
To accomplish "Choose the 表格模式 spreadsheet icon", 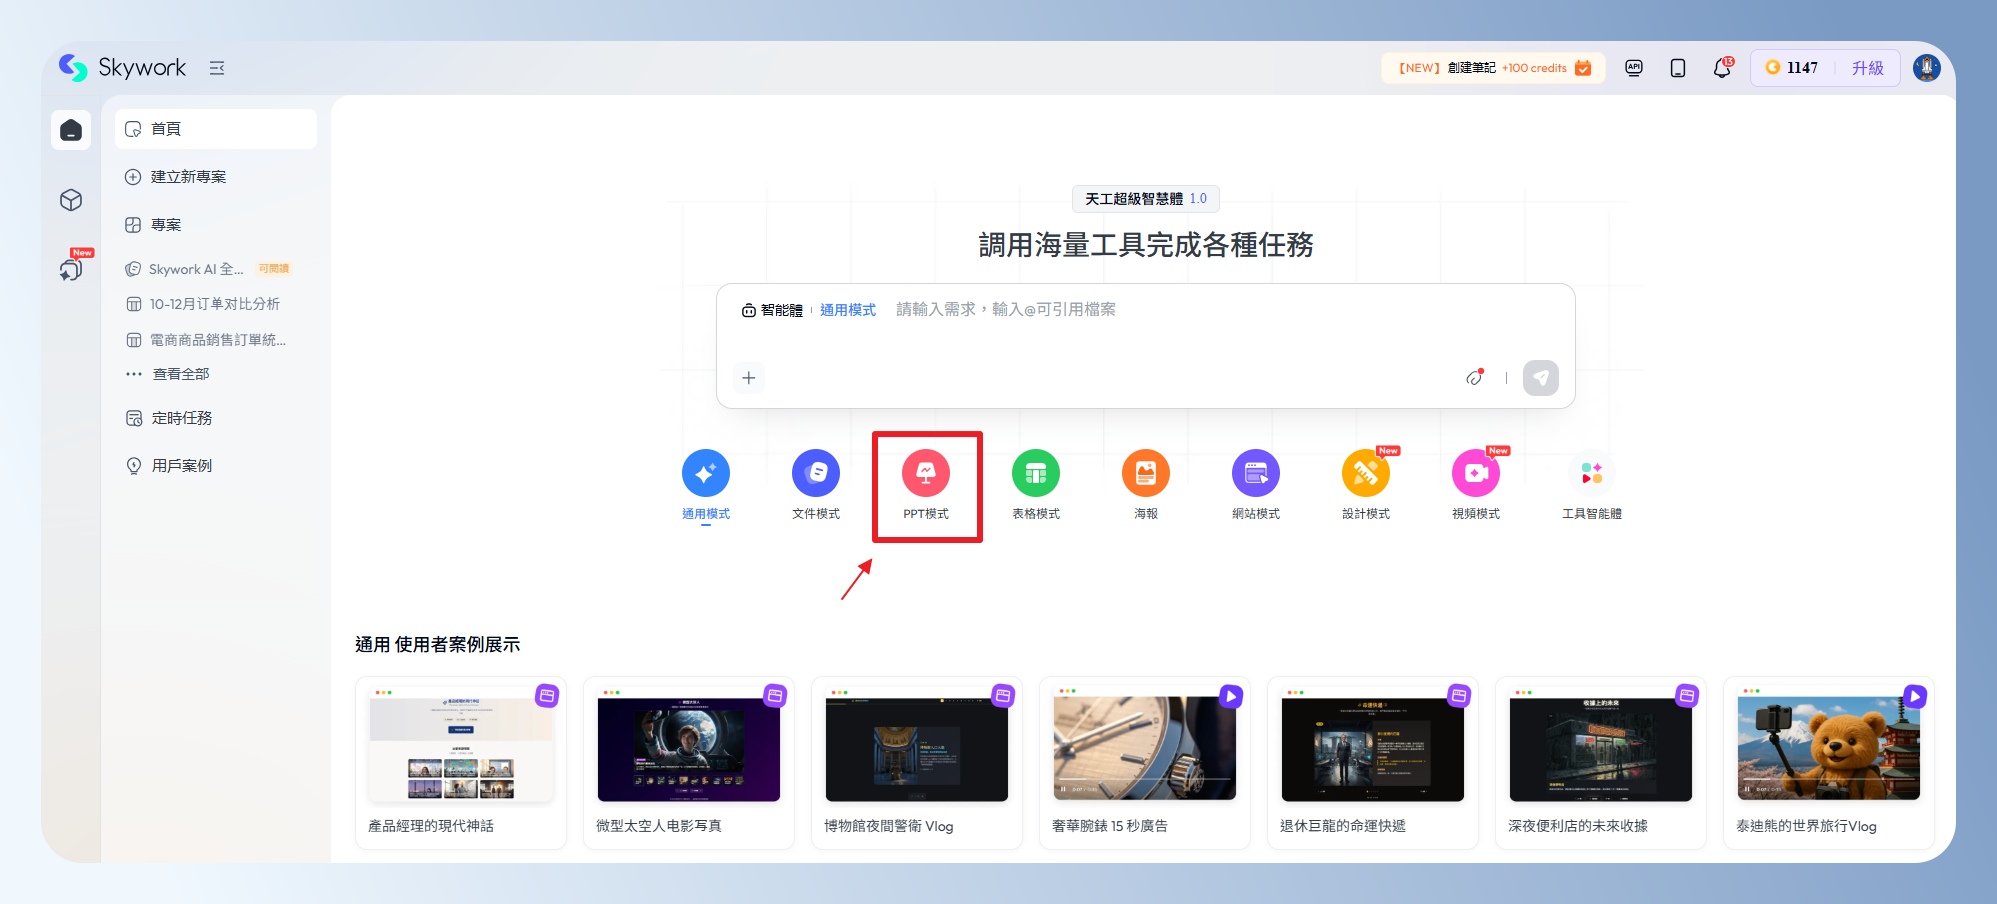I will tap(1036, 474).
